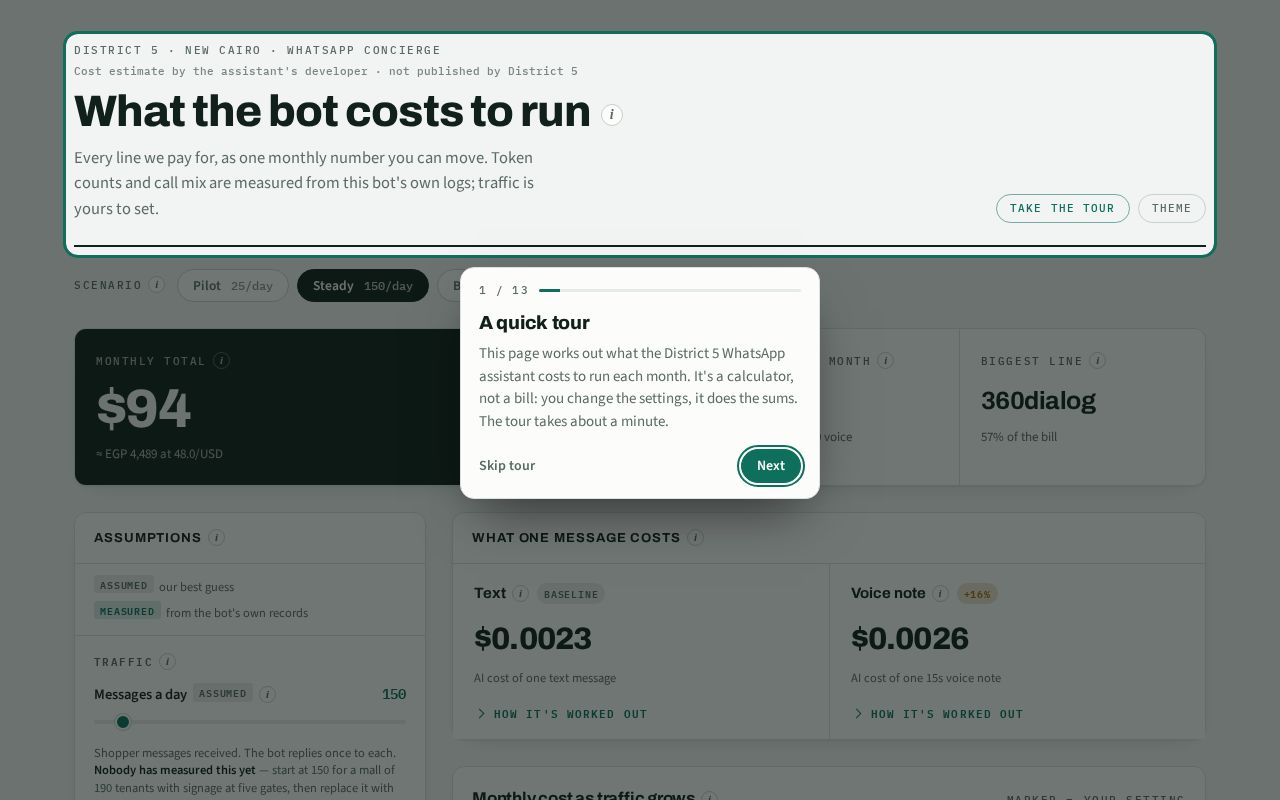Click the +16% badge beside Voice note
This screenshot has height=800, width=1280.
click(977, 594)
